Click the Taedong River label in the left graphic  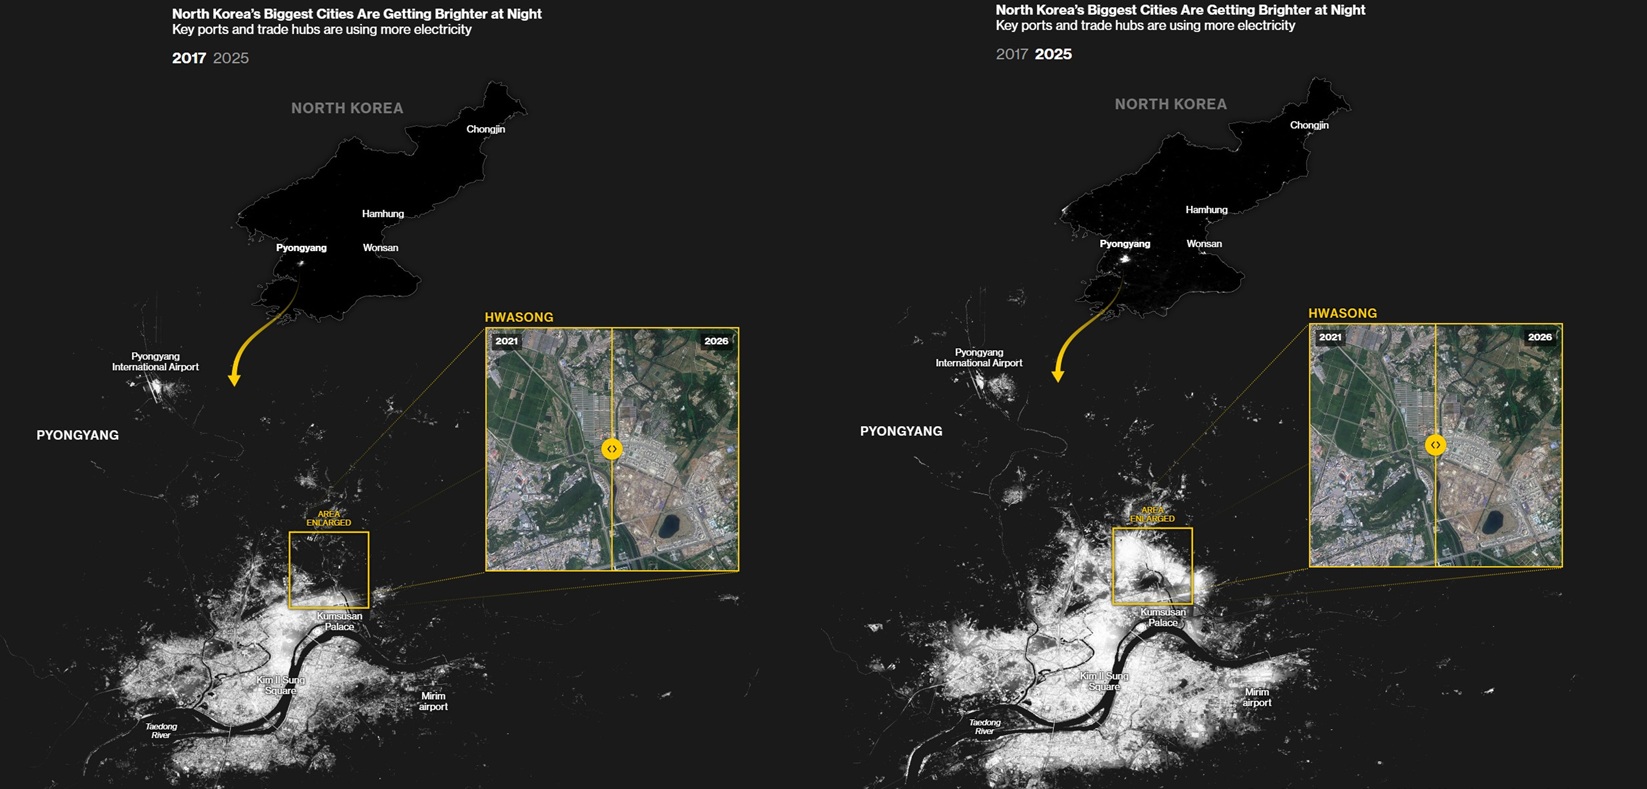161,731
